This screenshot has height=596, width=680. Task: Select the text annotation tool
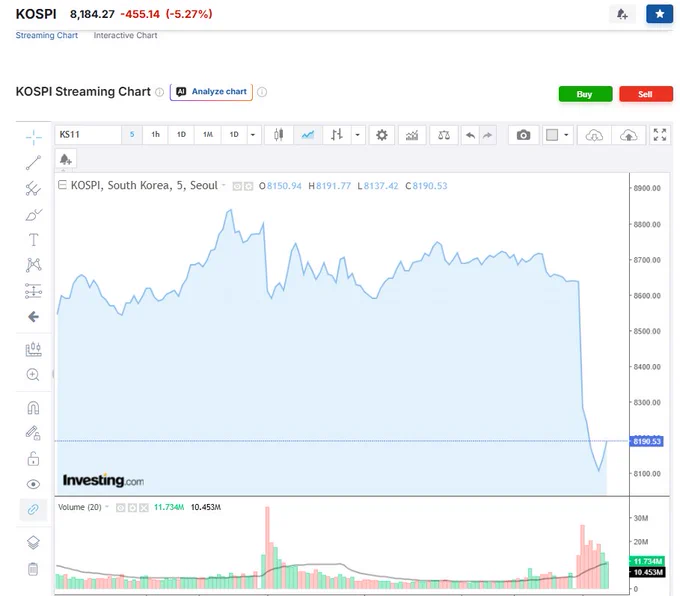tap(33, 239)
